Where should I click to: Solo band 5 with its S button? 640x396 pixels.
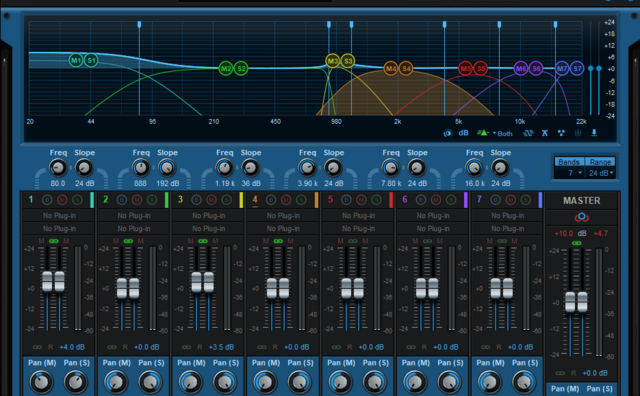point(376,200)
